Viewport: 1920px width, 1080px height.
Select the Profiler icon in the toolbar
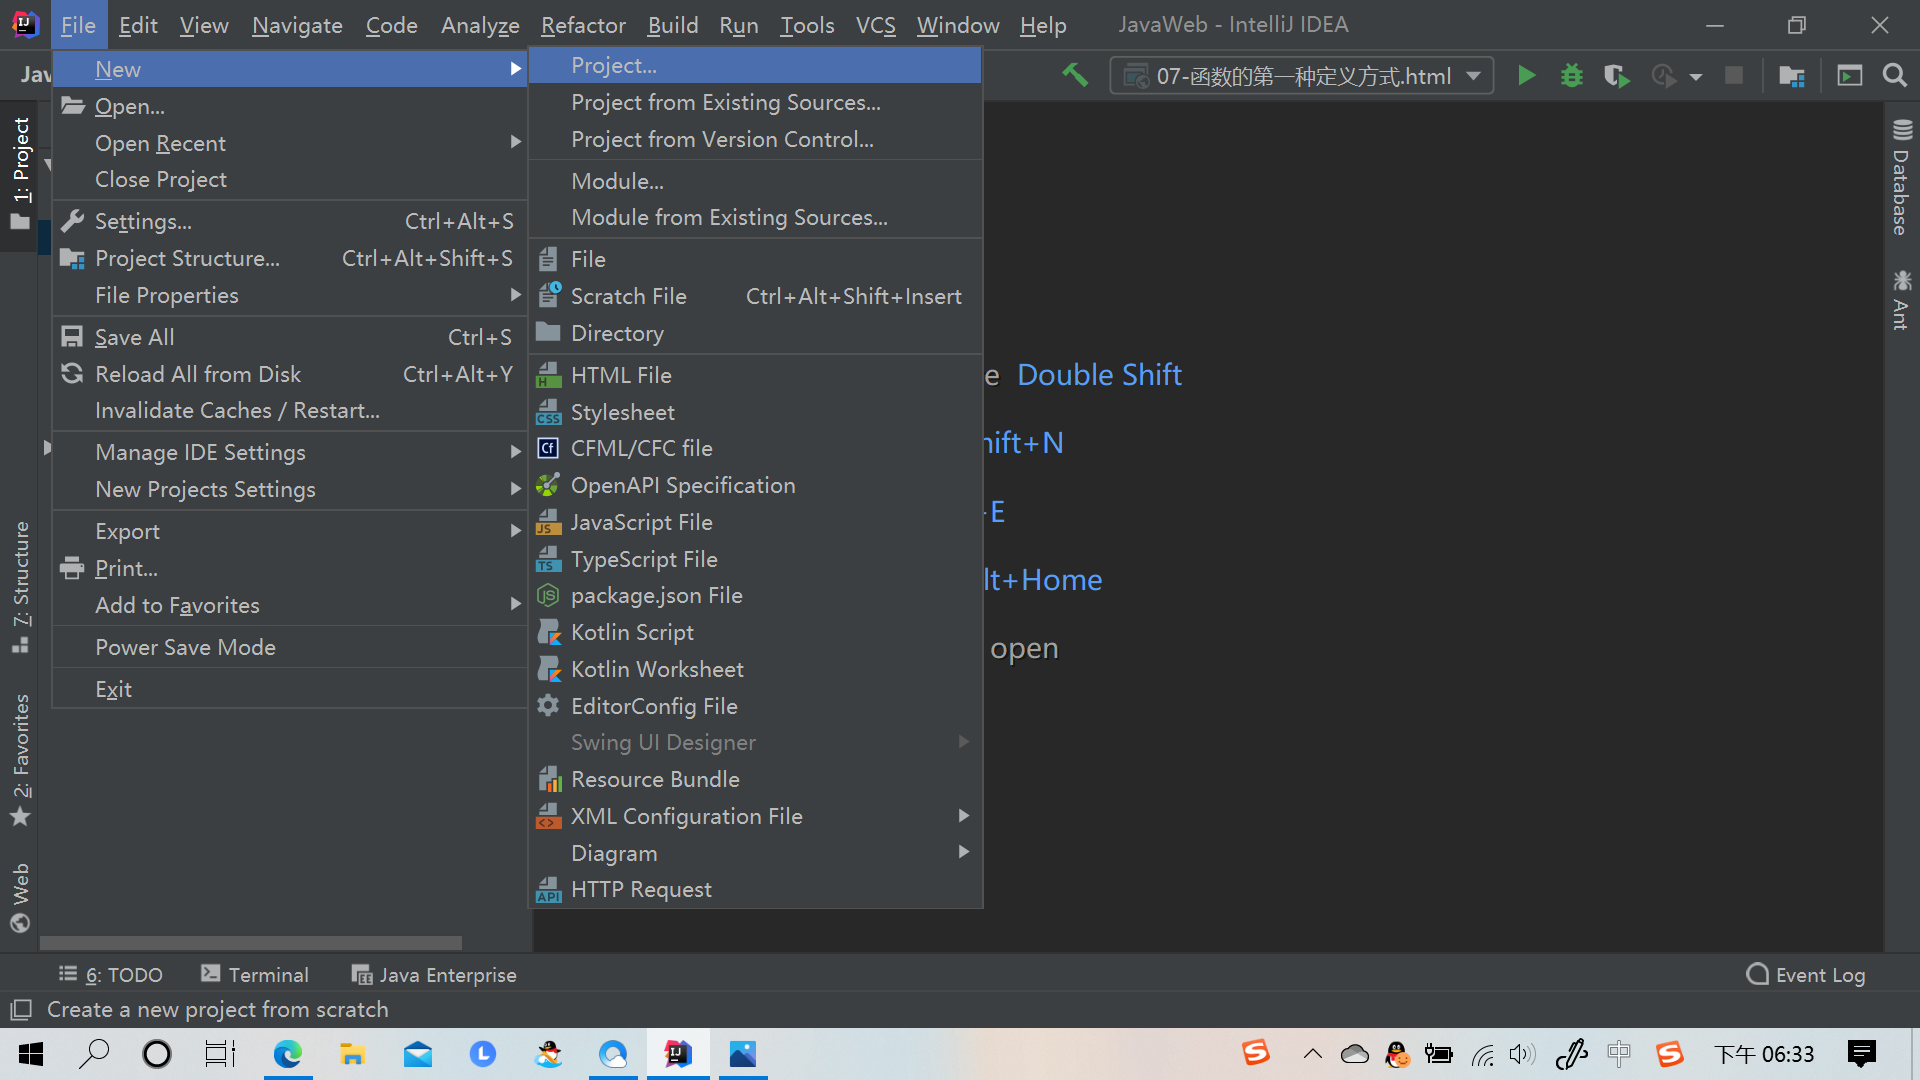[1662, 75]
